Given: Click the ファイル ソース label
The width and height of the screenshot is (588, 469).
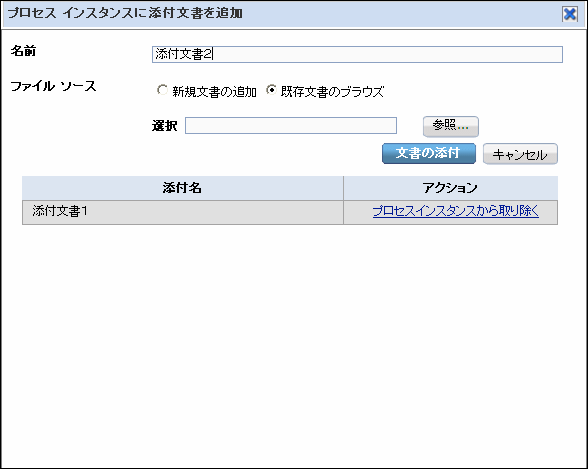Looking at the screenshot, I should (x=53, y=87).
